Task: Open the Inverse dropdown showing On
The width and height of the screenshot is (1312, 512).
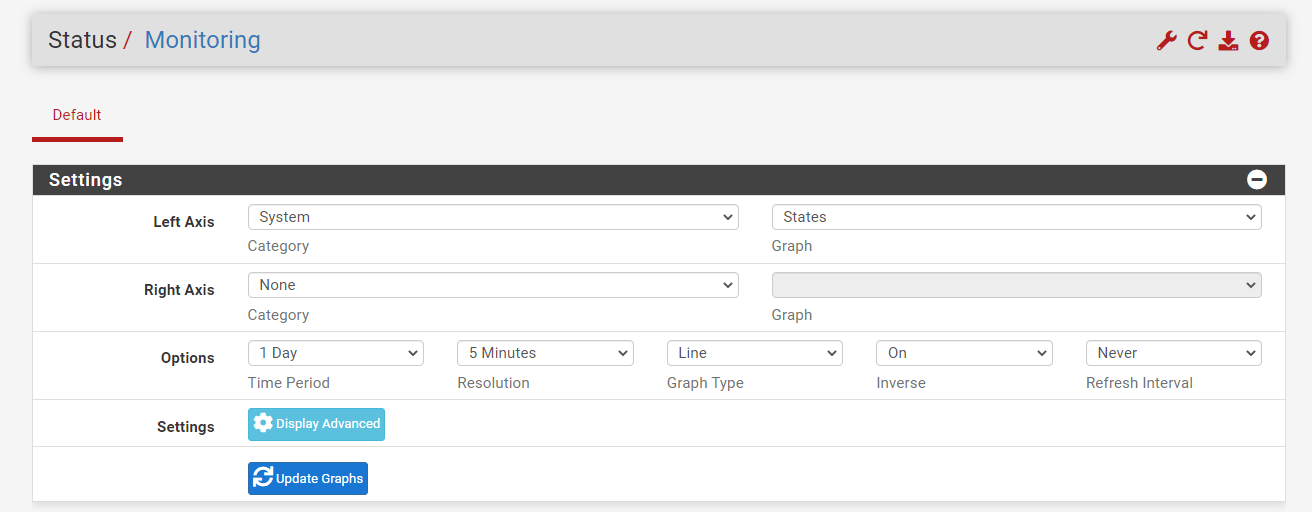Action: pos(964,353)
